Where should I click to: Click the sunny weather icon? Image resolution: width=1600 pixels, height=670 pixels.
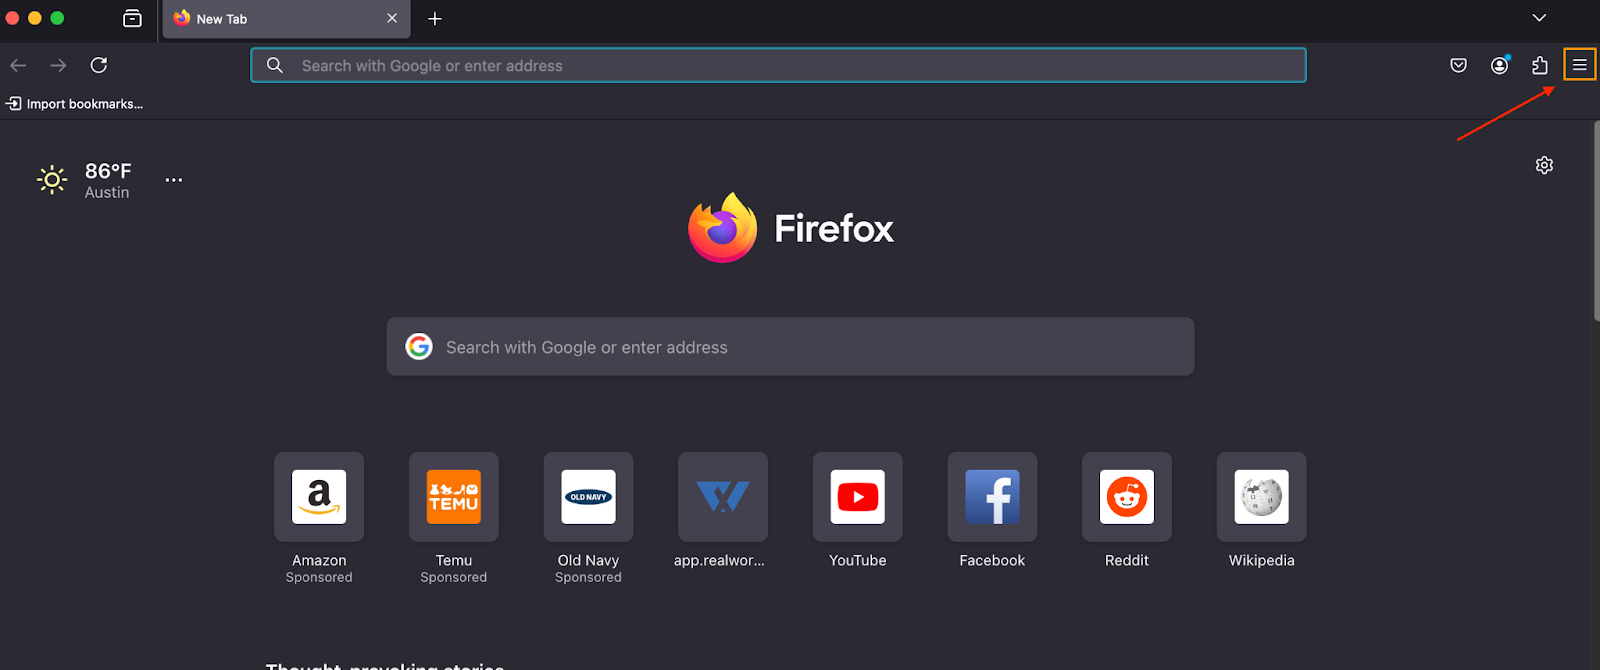pos(52,180)
